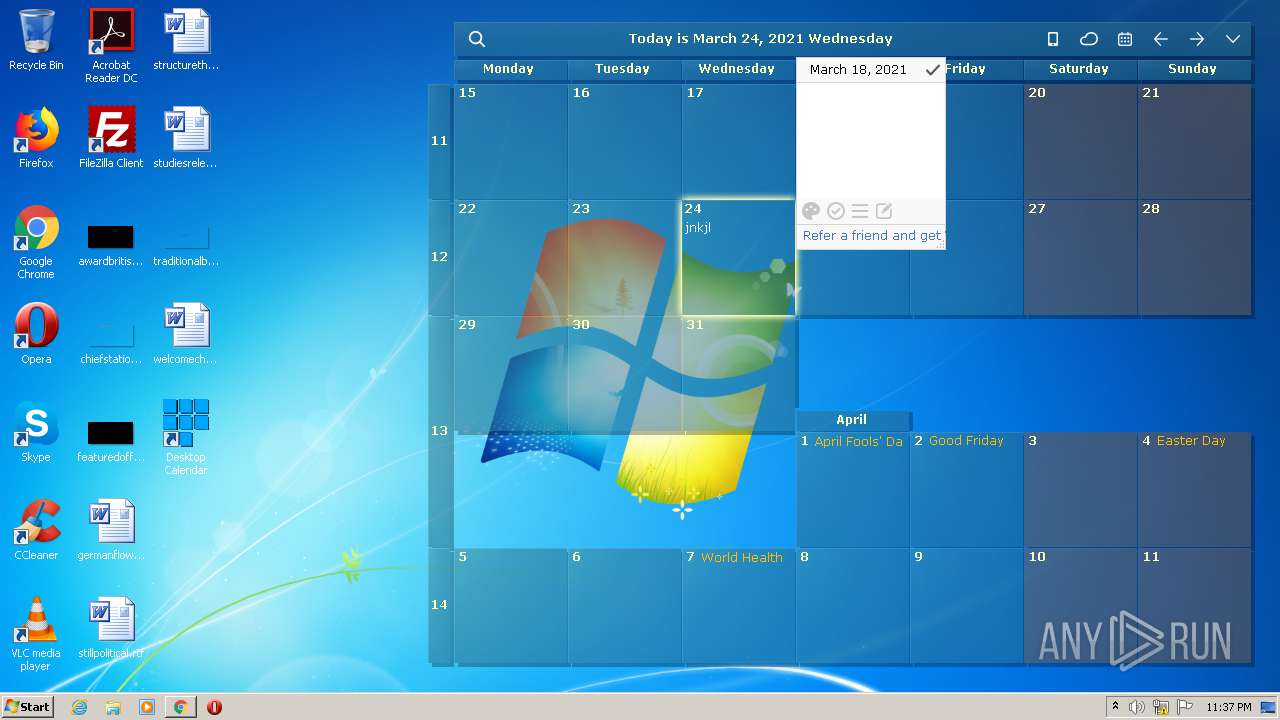Open the note list format icon
Viewport: 1280px width, 720px height.
coord(860,211)
